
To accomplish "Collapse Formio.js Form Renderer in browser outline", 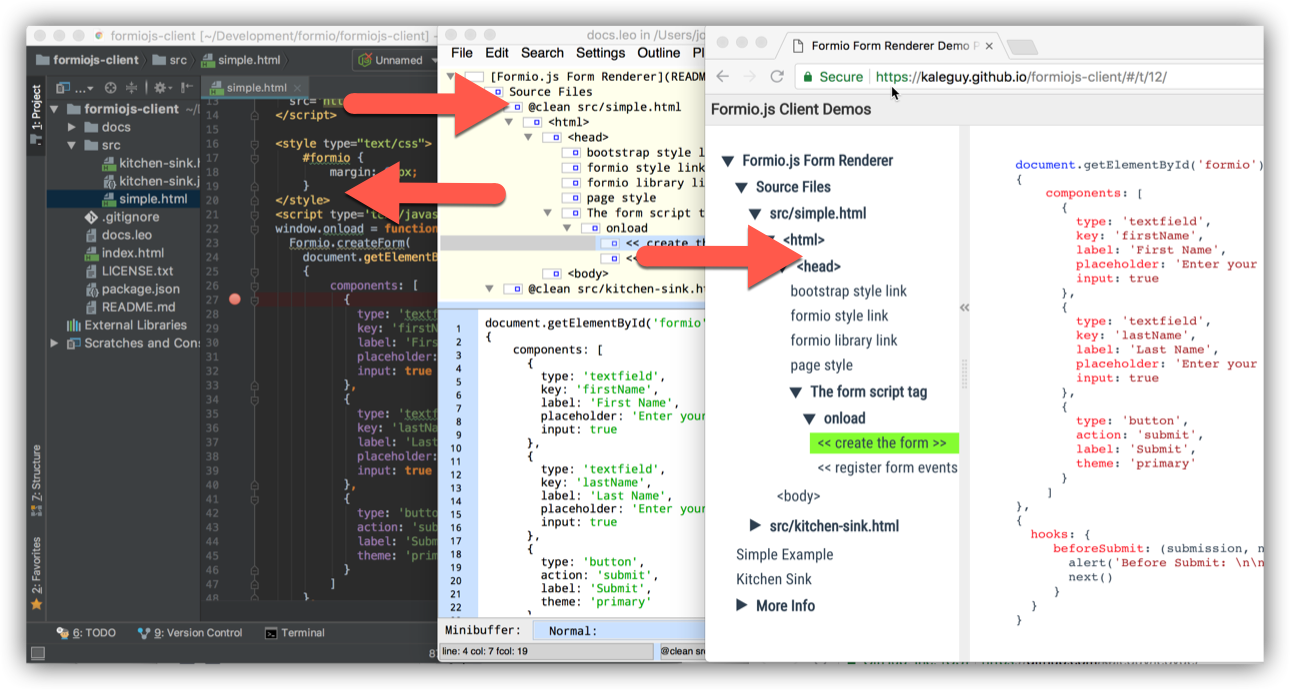I will (728, 161).
